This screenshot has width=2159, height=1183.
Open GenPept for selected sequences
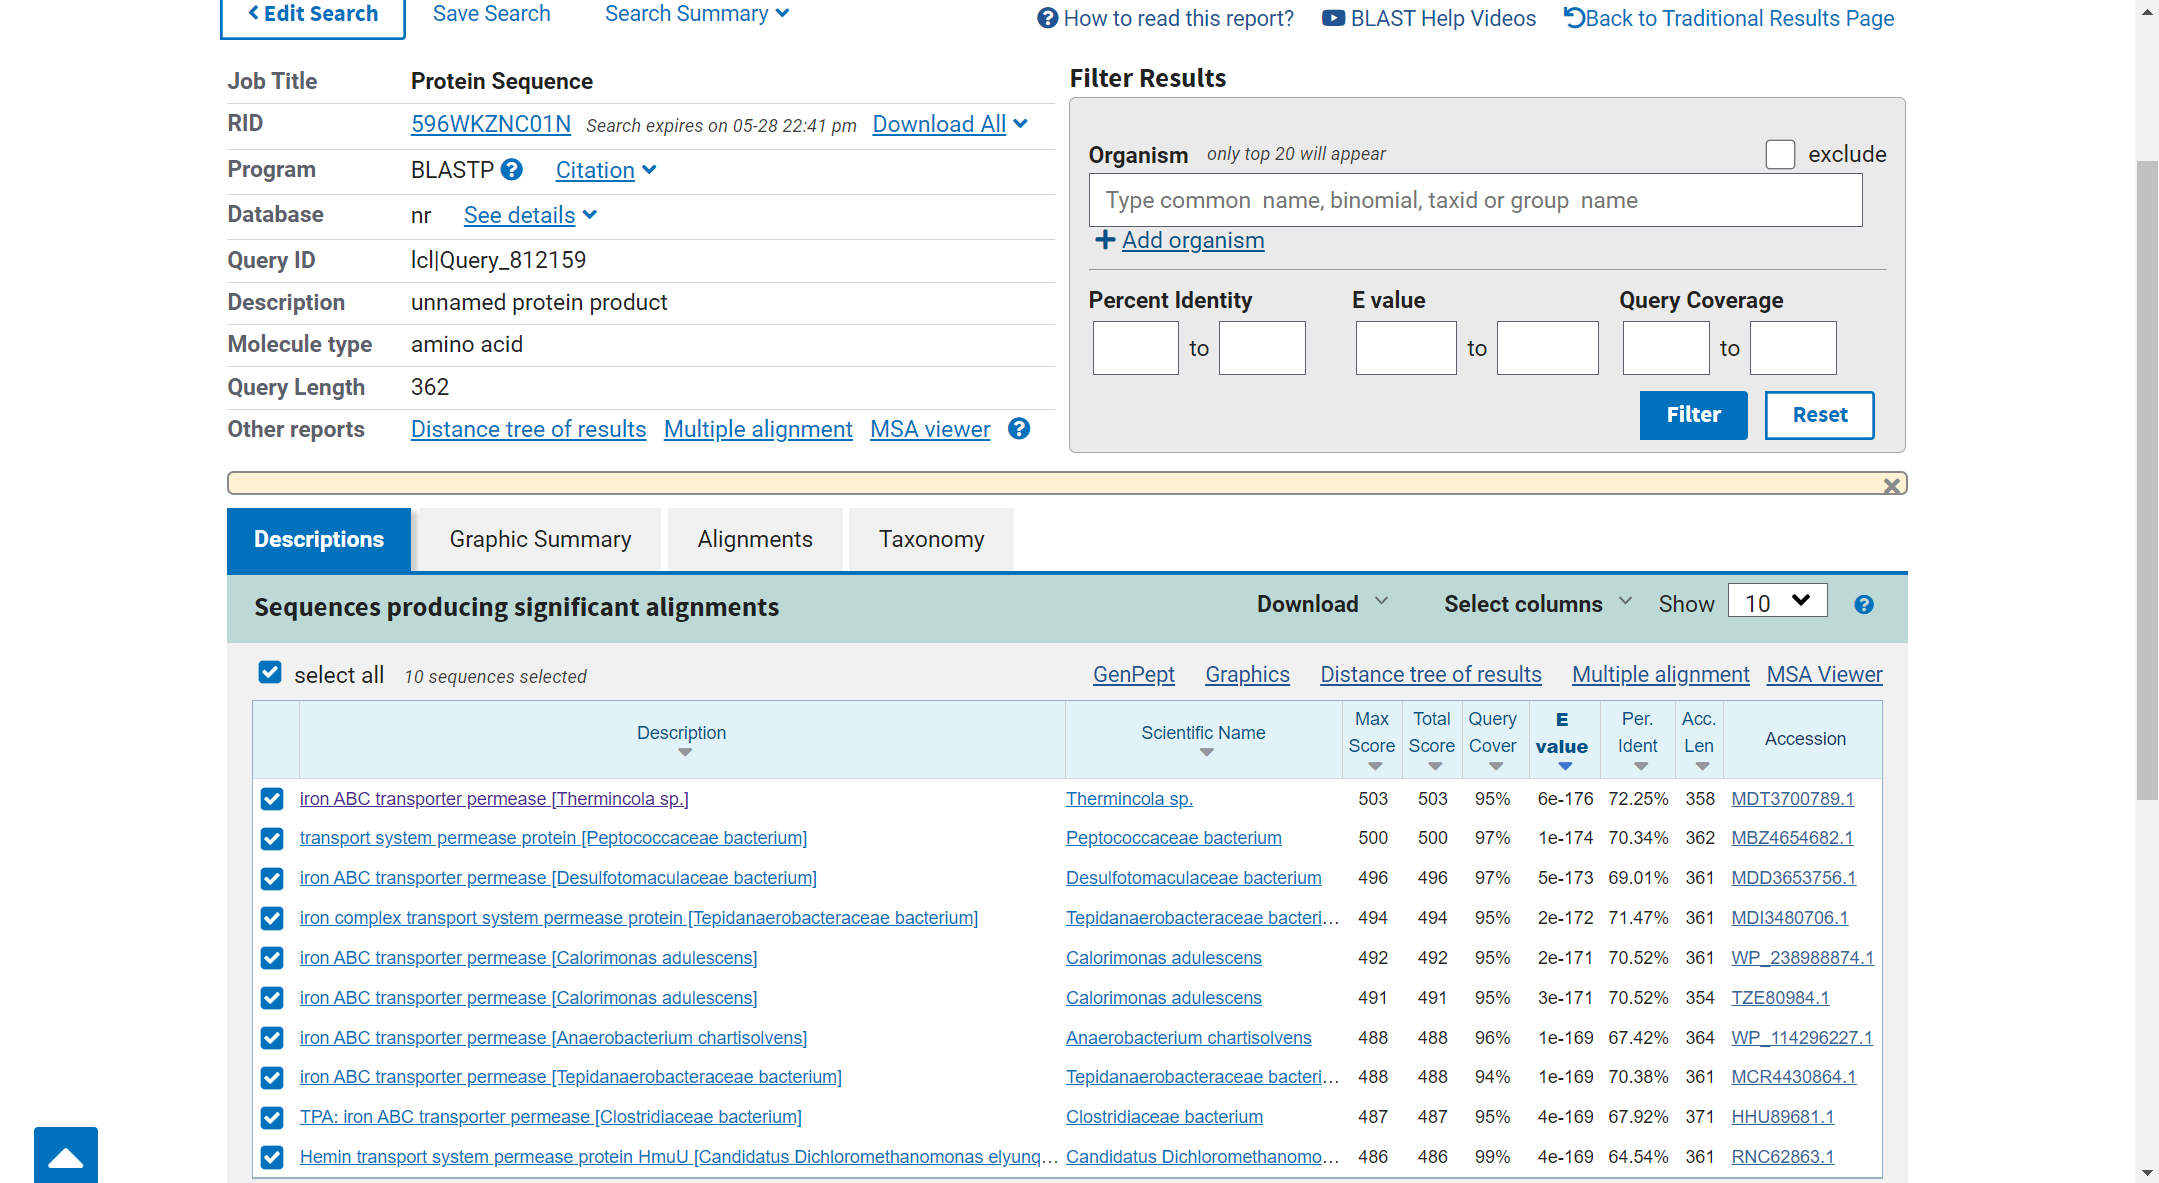(x=1134, y=675)
